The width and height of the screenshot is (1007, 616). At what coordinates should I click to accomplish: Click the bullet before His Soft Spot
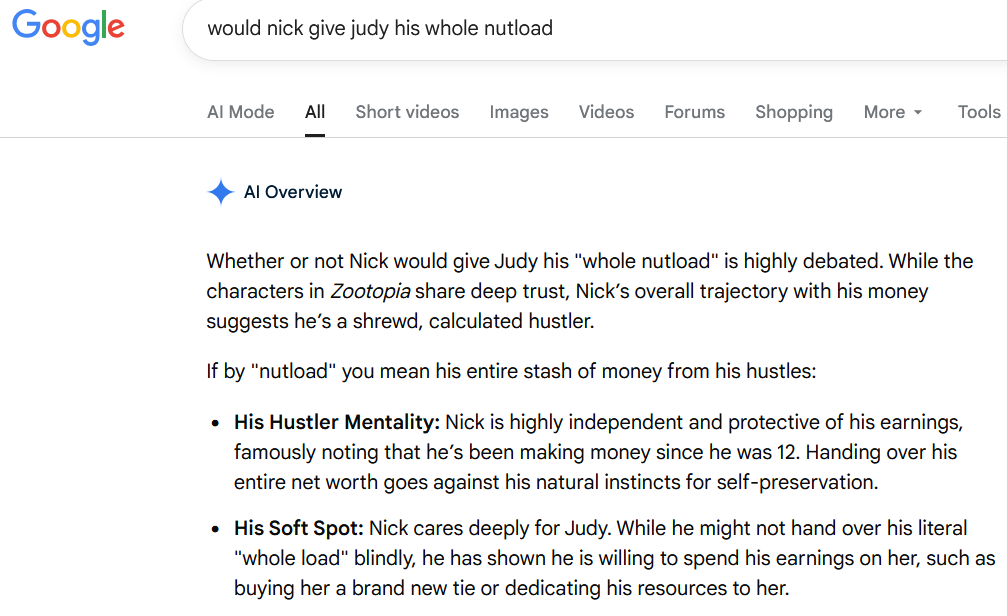pos(215,529)
